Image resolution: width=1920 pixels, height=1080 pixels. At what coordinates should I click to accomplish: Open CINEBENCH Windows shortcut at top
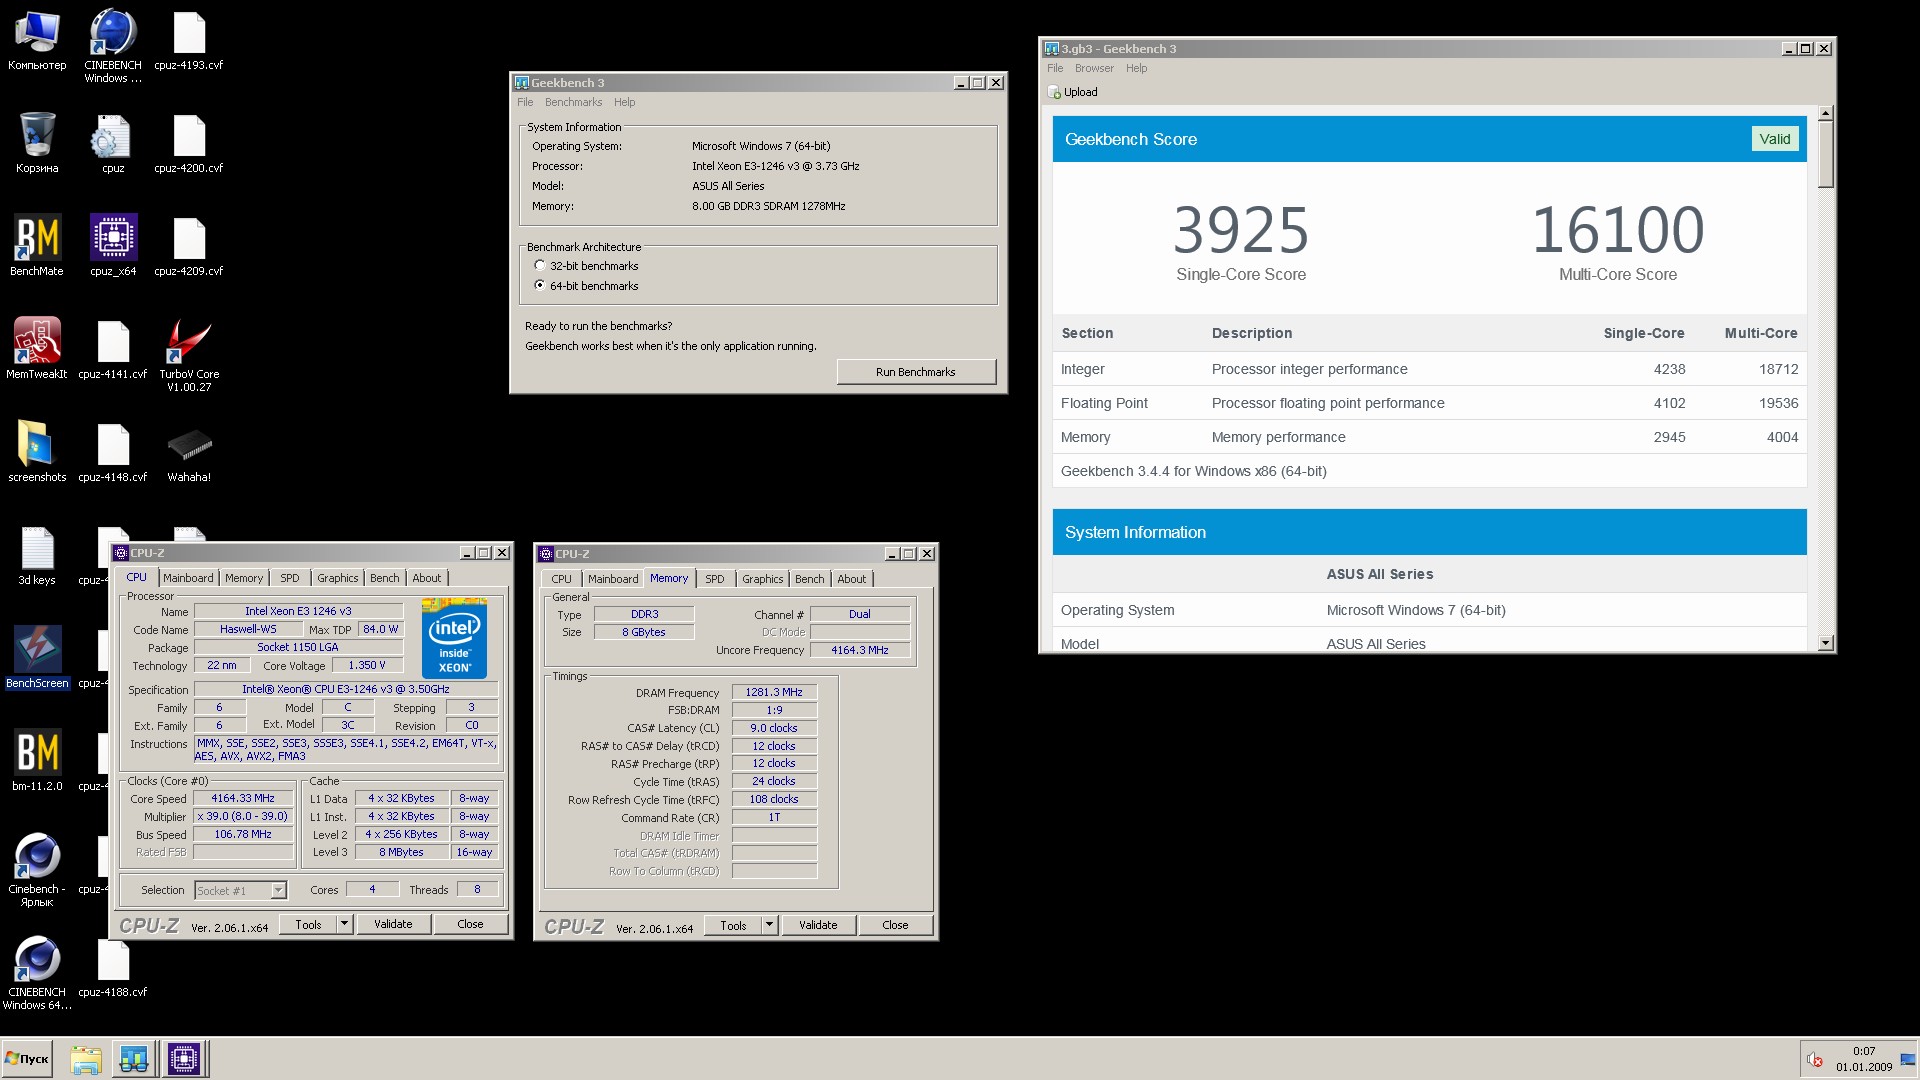click(x=112, y=45)
